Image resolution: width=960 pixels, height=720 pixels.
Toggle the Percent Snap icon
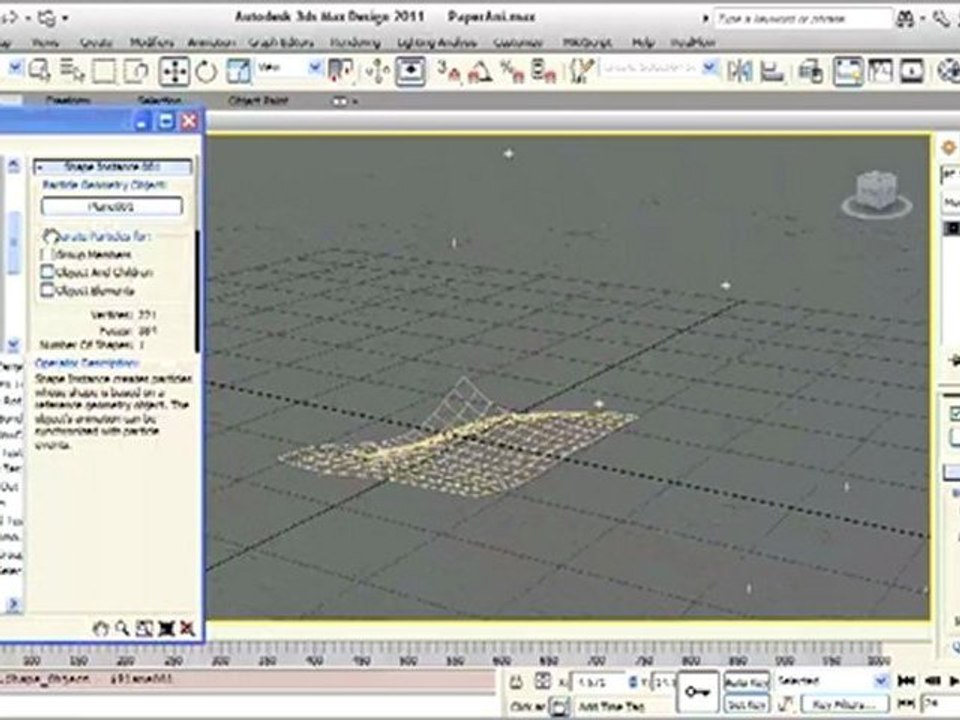pos(512,72)
